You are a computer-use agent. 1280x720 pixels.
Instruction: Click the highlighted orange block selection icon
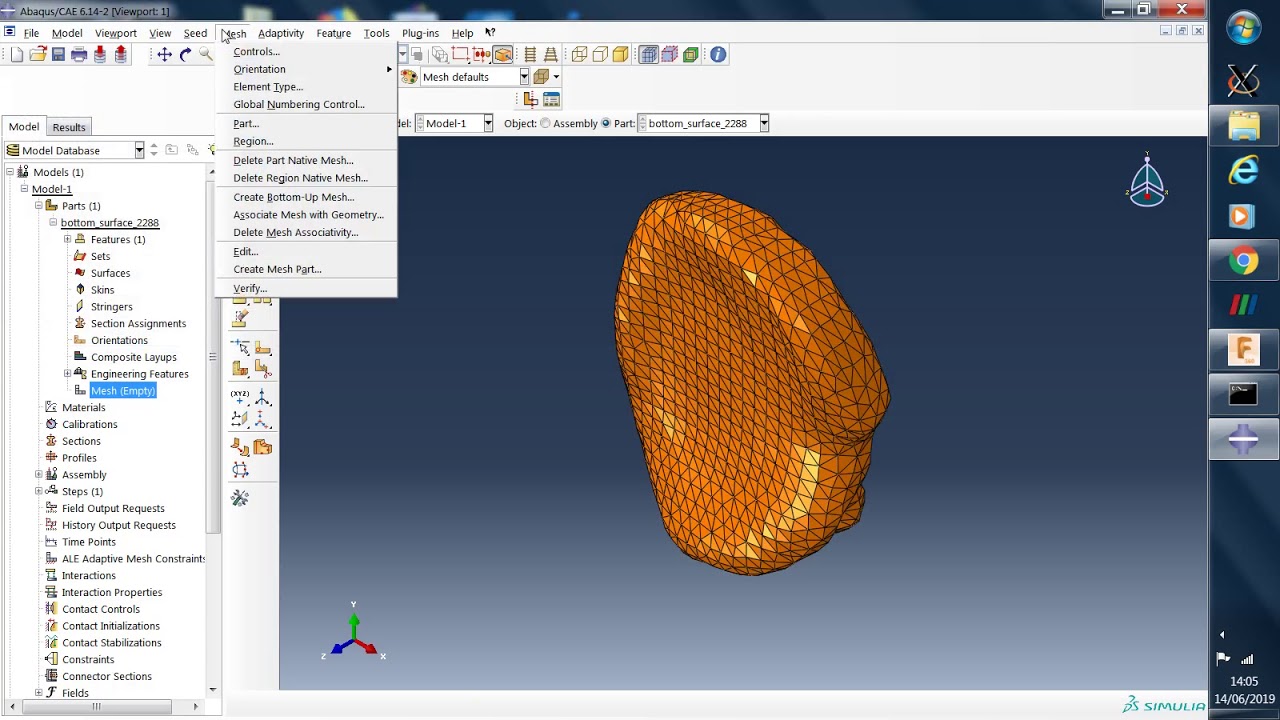[x=503, y=55]
